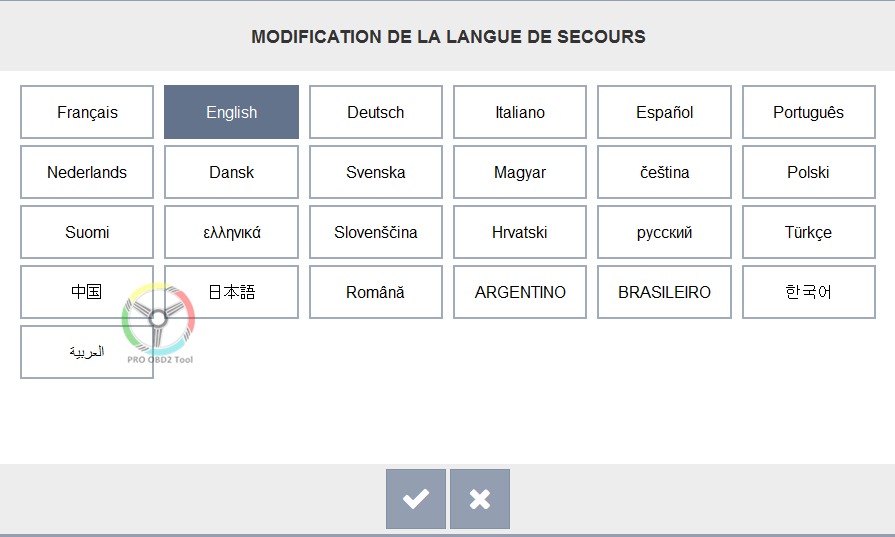Cancel with the X button
The height and width of the screenshot is (537, 895).
(479, 499)
